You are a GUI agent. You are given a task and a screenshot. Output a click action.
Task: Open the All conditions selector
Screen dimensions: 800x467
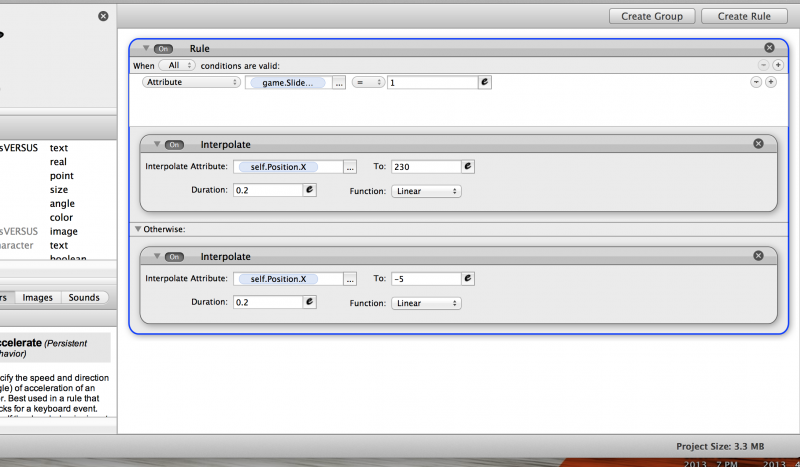[x=177, y=65]
